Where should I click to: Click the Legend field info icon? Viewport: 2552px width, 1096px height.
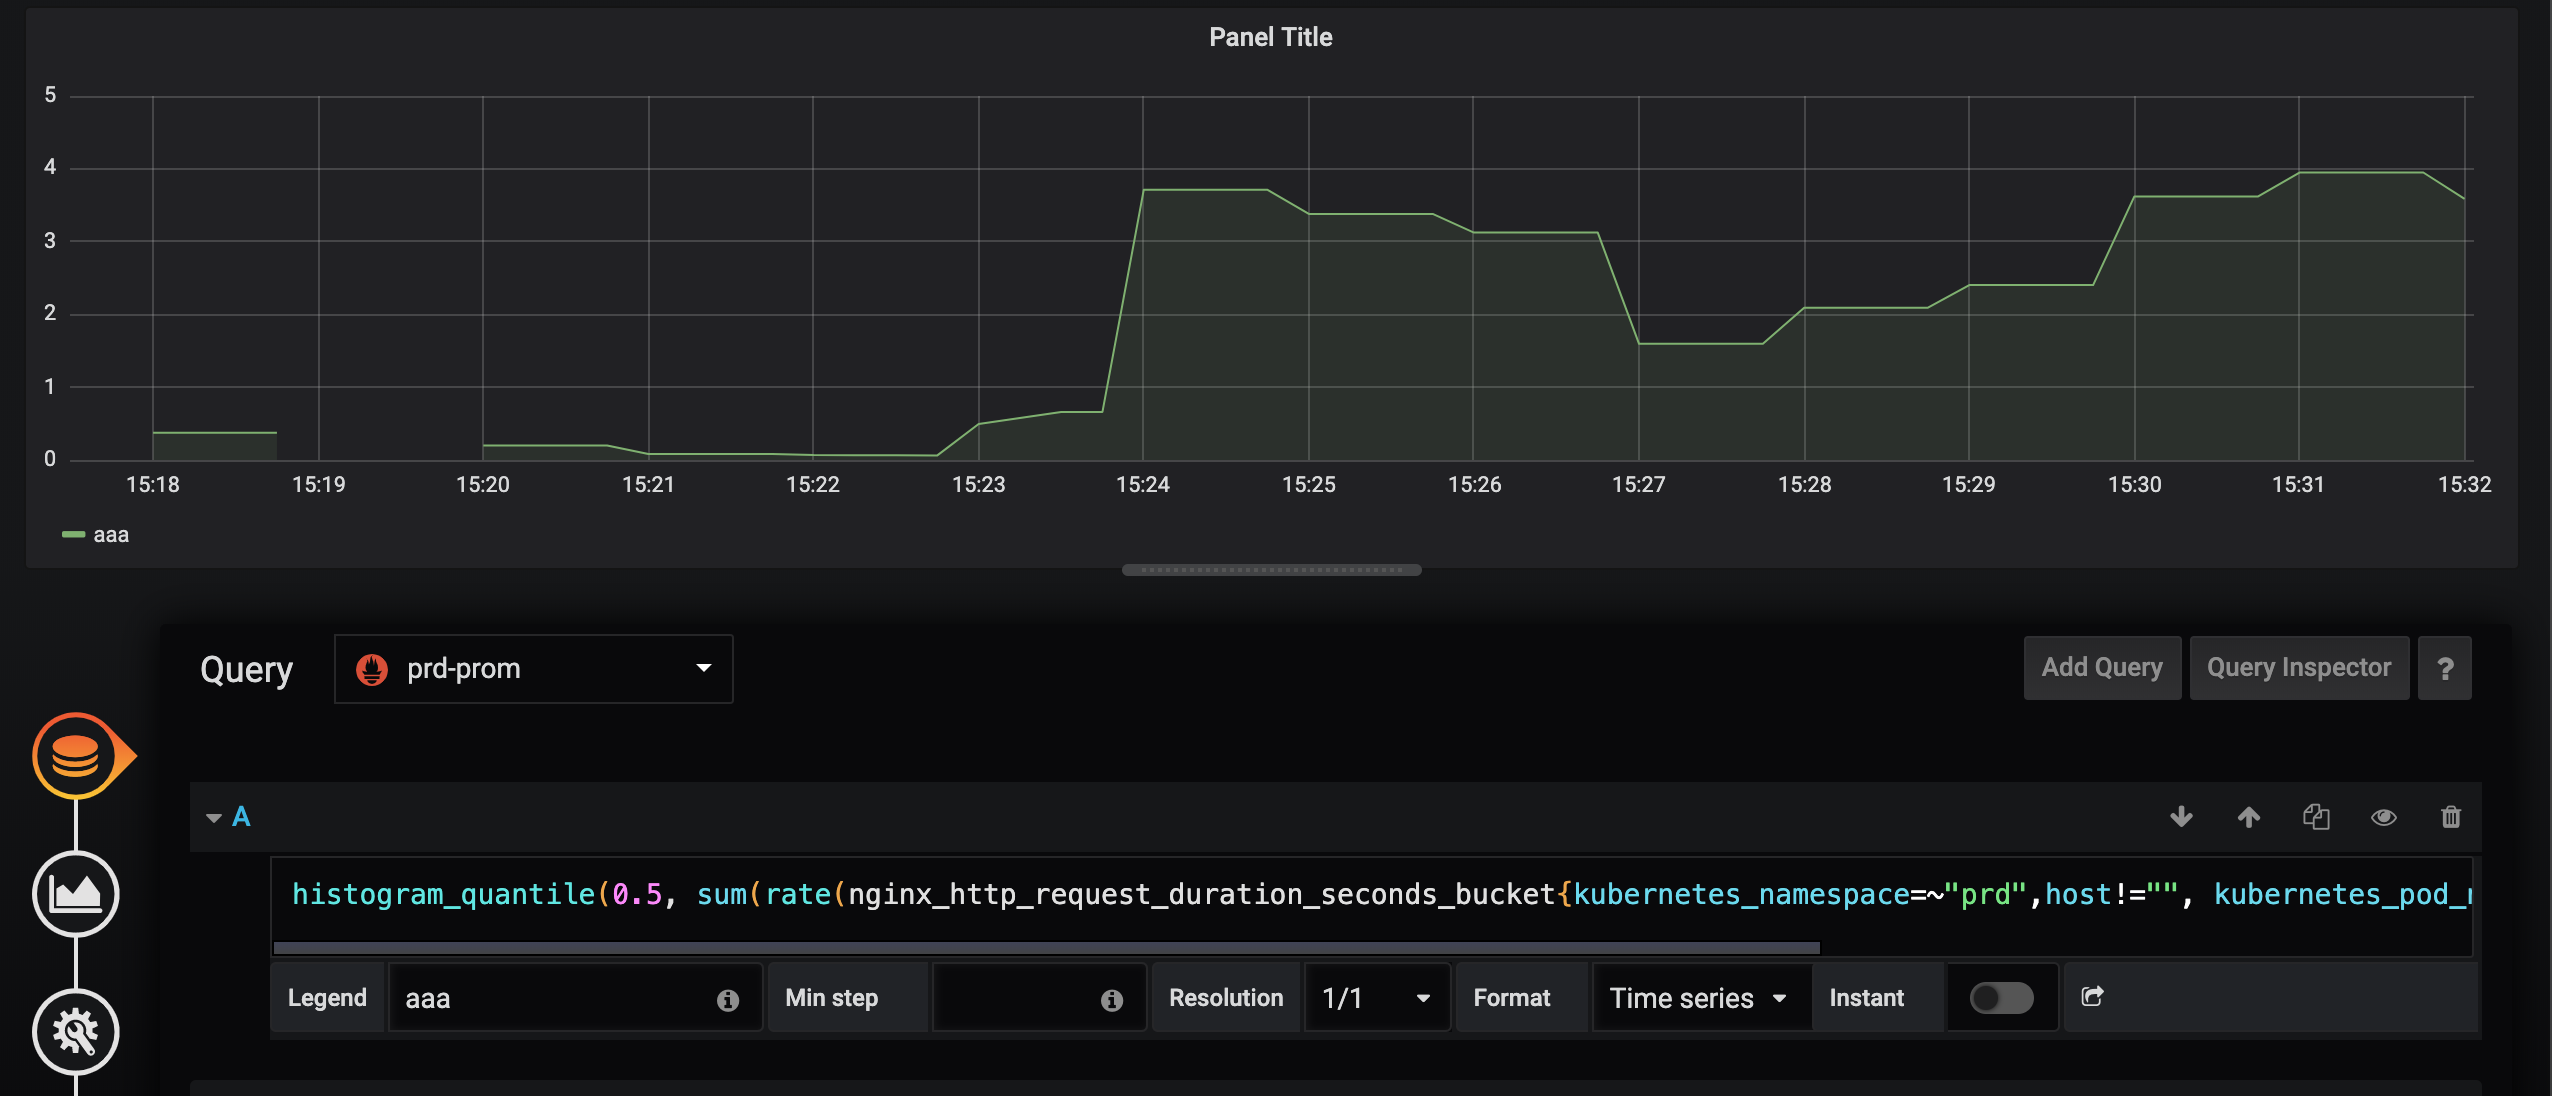(728, 999)
